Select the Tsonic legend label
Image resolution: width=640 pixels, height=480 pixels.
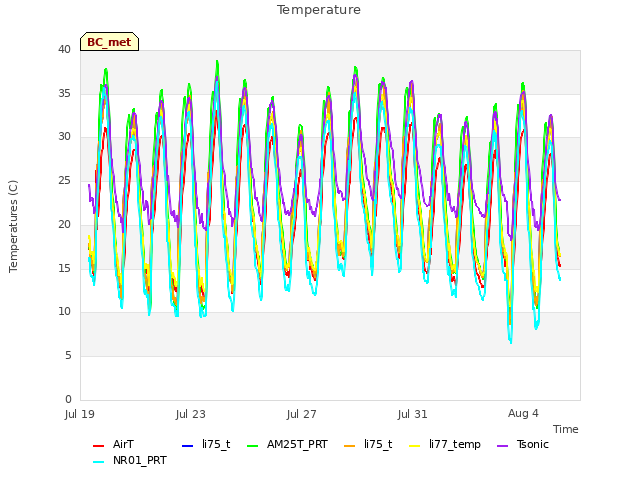[x=533, y=444]
